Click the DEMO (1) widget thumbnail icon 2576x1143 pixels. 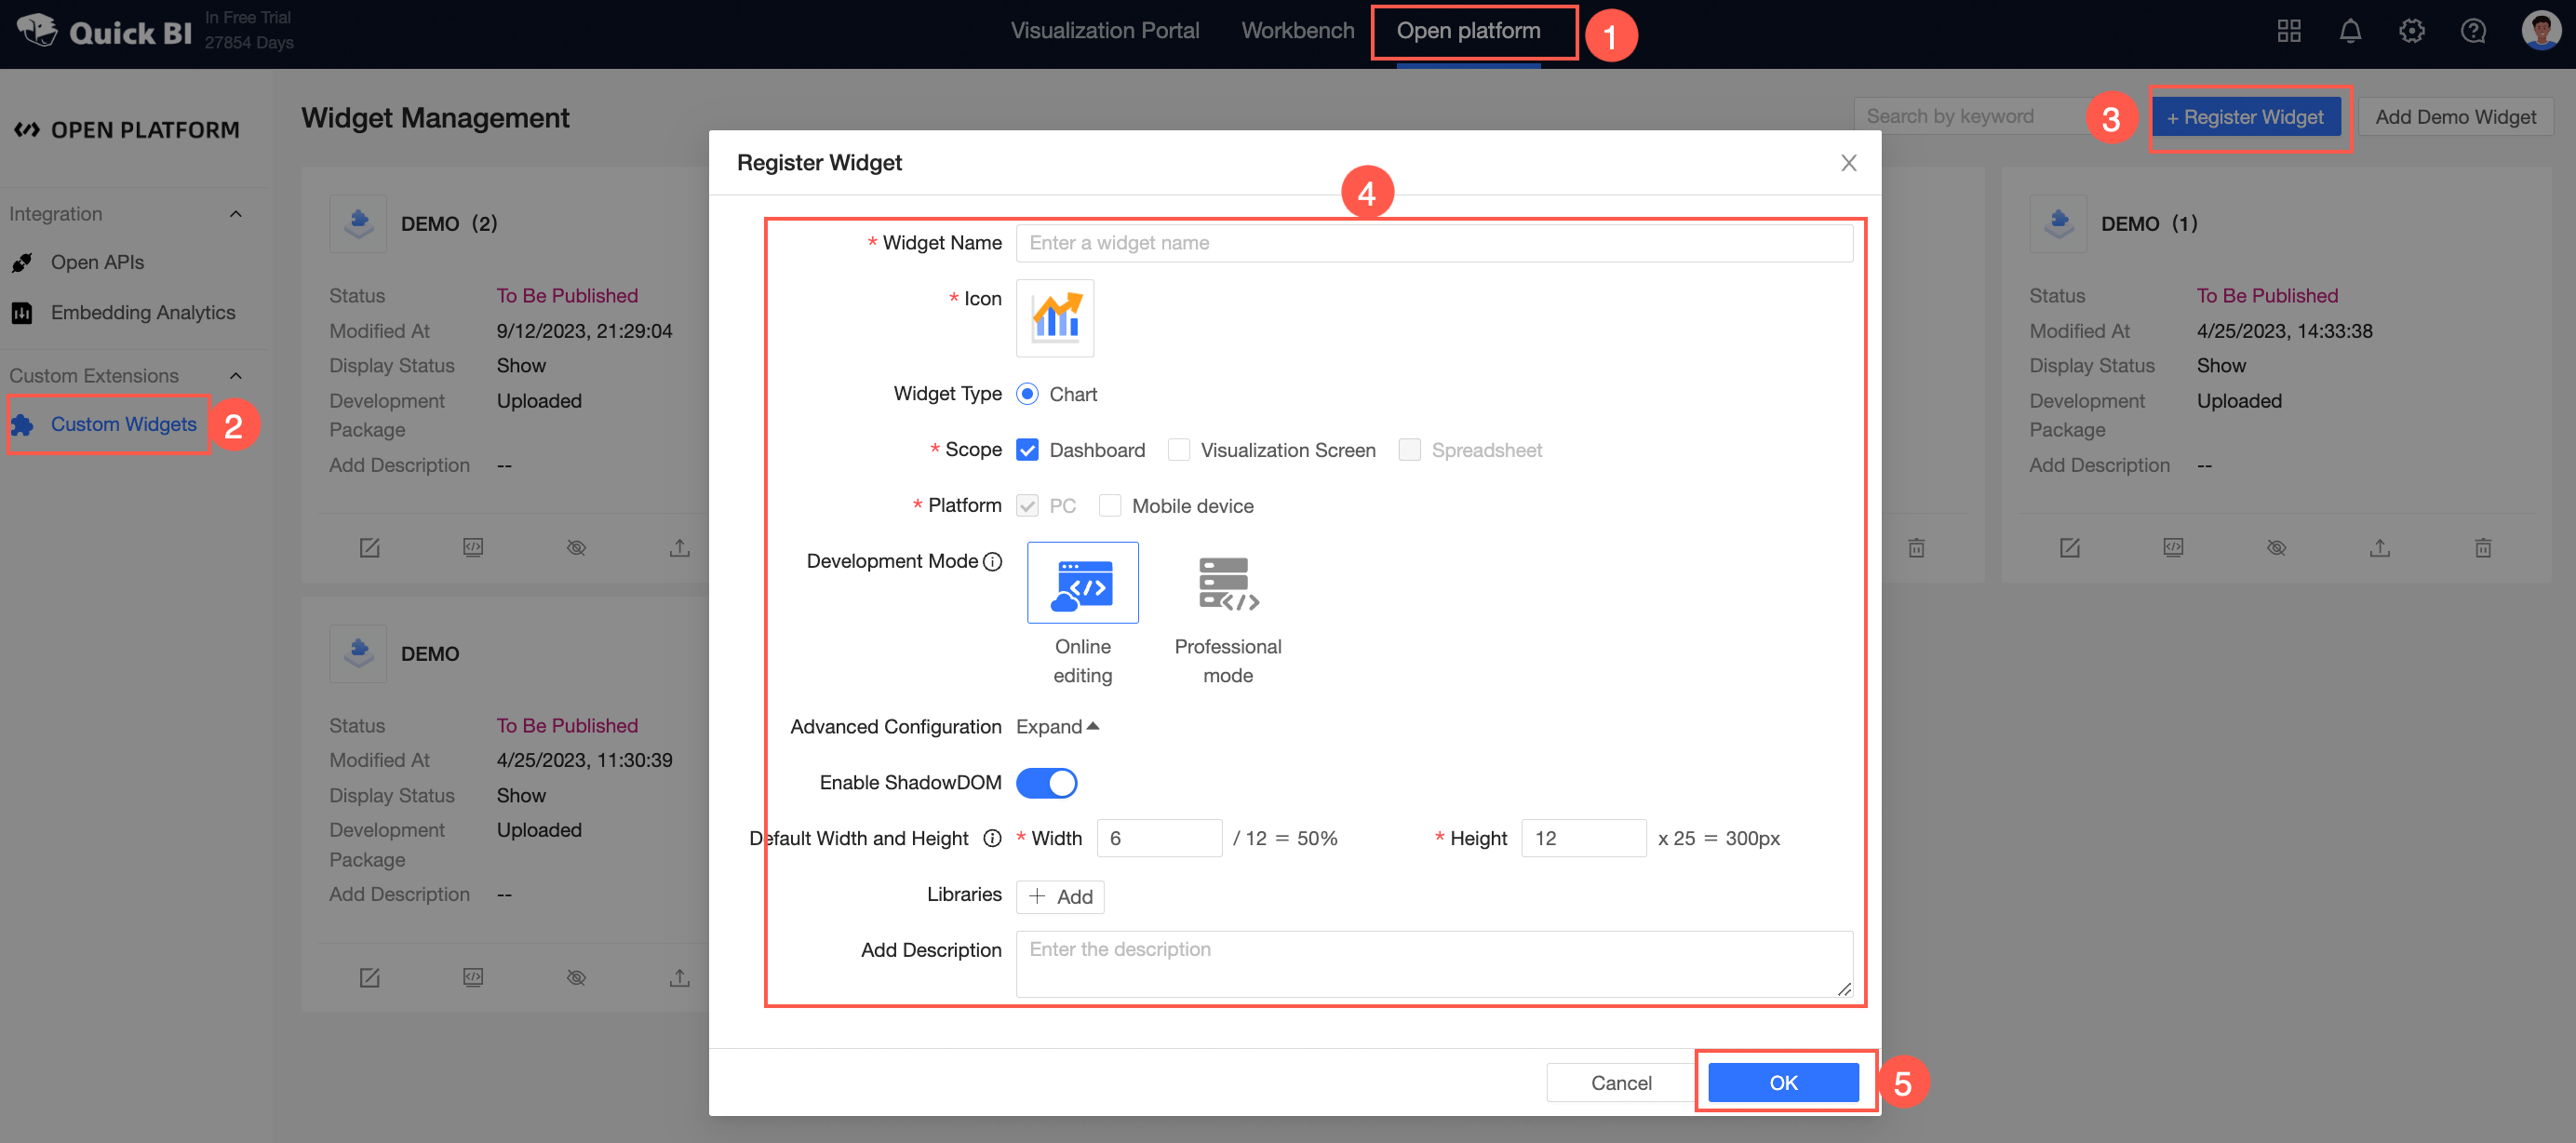(2058, 223)
